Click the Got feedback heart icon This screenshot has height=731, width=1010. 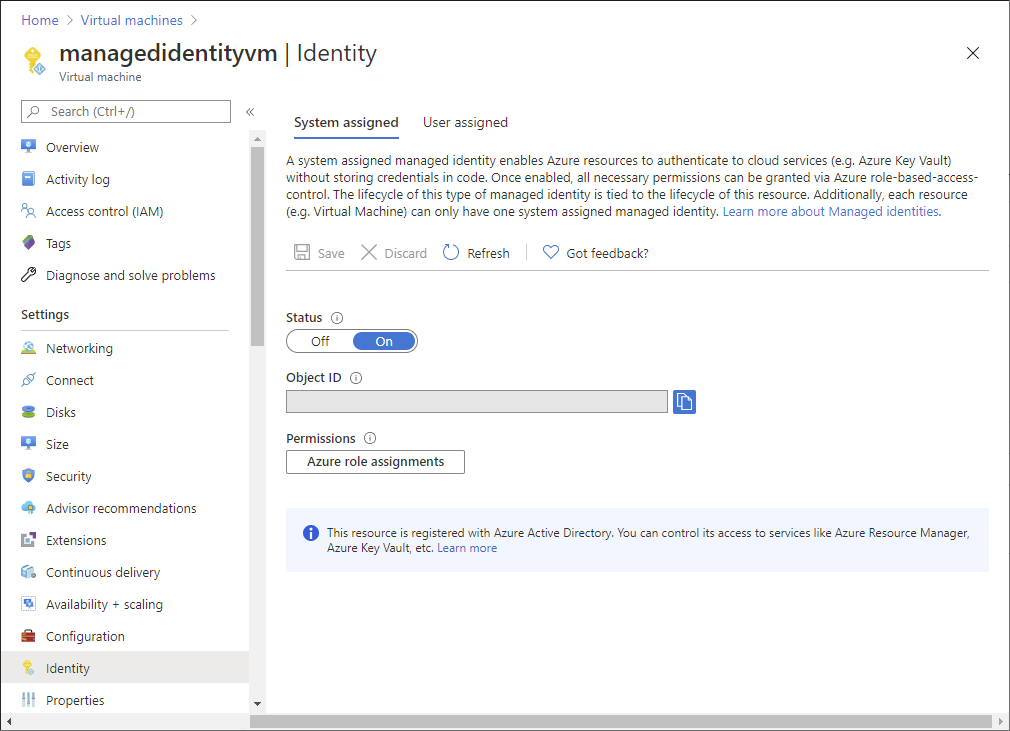click(550, 253)
